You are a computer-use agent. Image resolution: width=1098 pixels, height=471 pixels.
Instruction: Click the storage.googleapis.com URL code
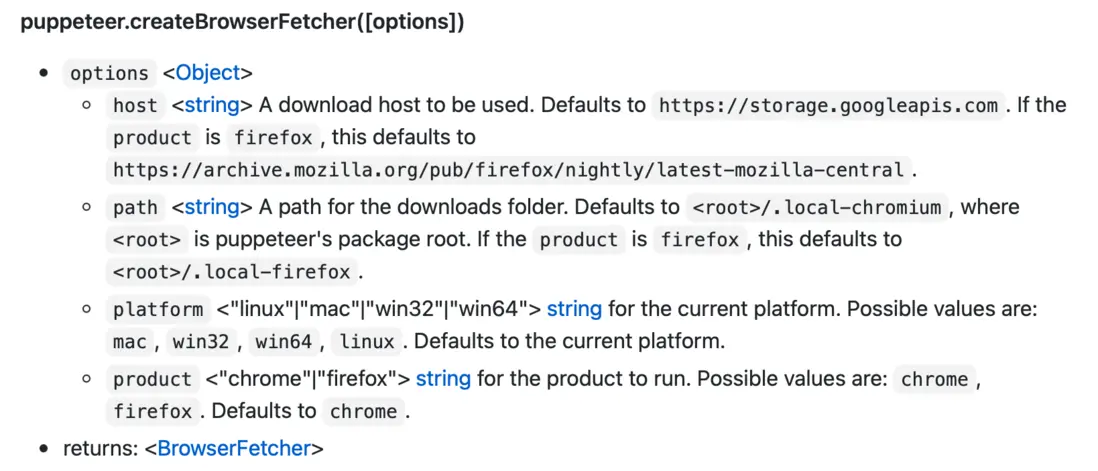pyautogui.click(x=829, y=106)
